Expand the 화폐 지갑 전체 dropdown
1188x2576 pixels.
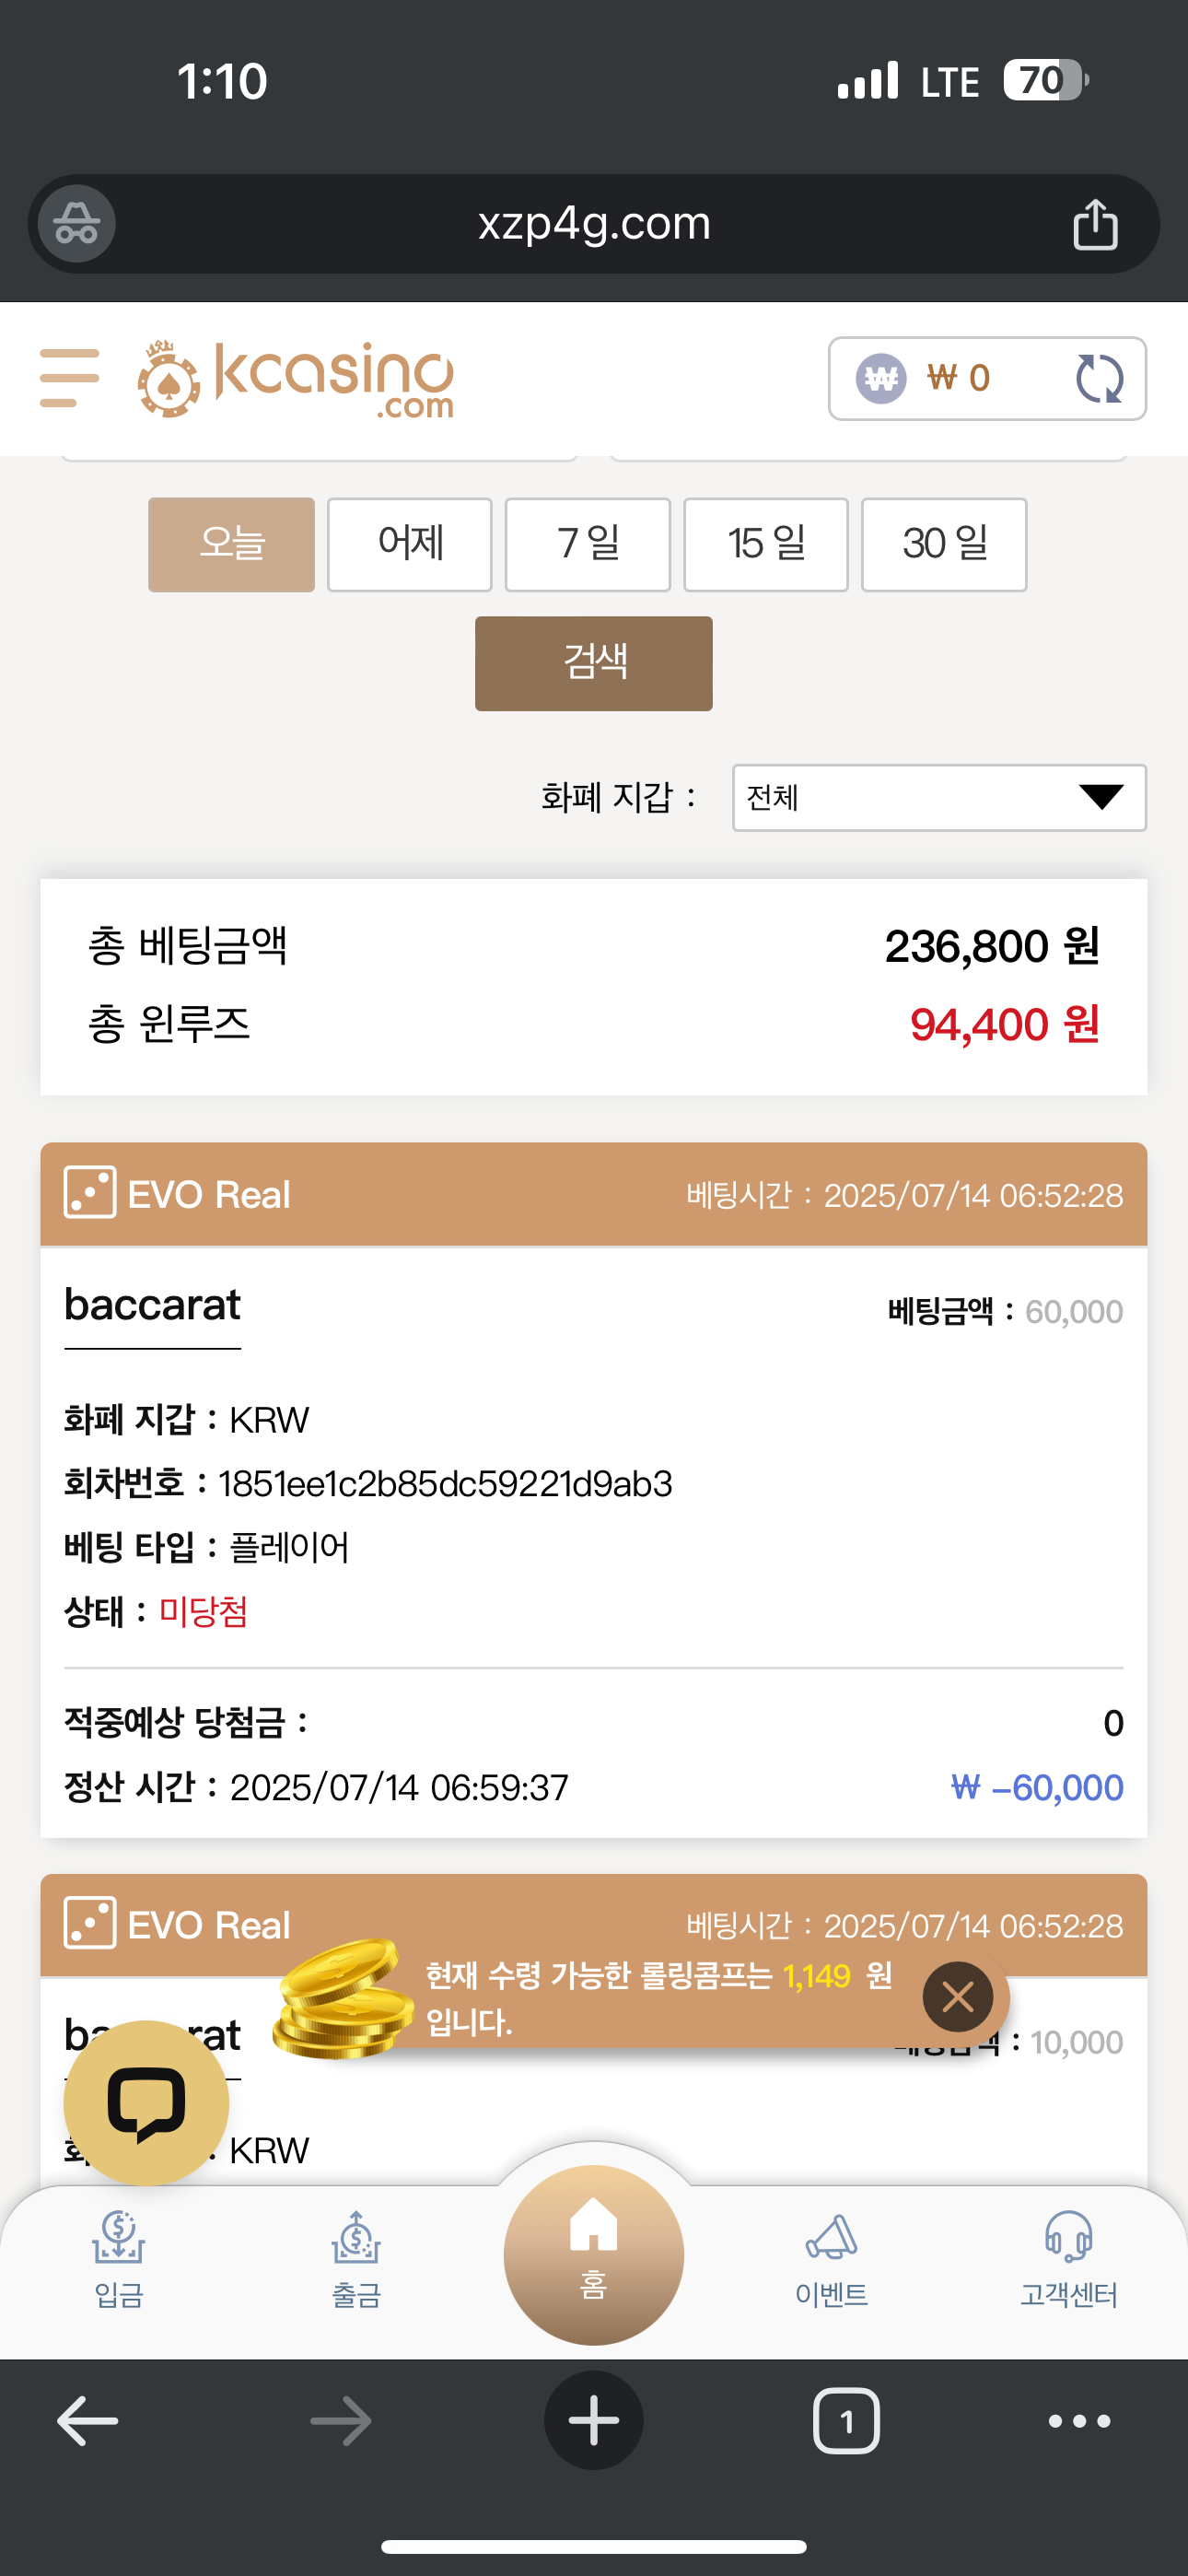coord(939,797)
